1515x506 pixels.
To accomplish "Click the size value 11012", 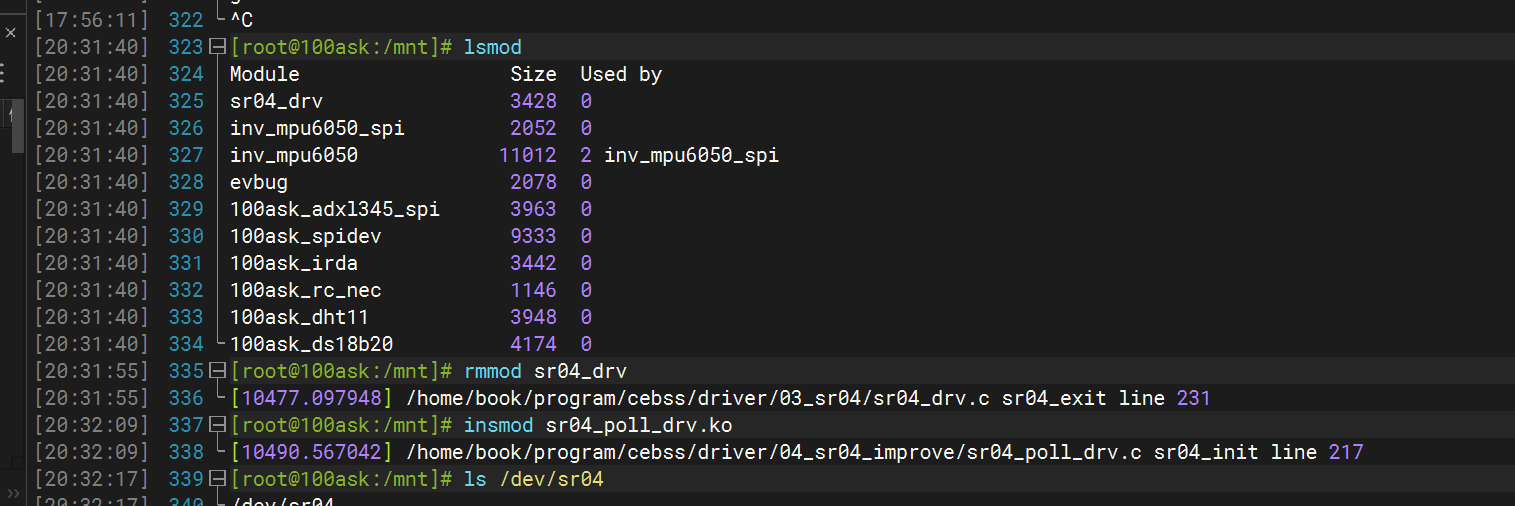I will point(527,155).
